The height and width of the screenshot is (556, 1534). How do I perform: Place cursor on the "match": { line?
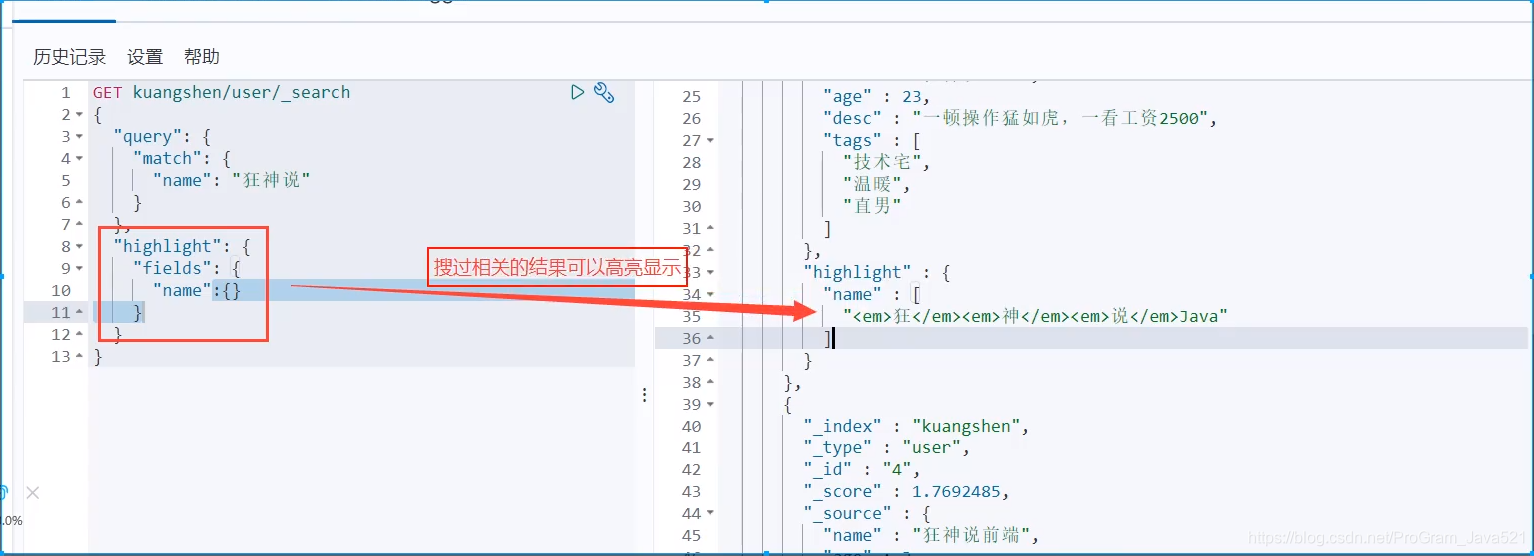coord(182,158)
